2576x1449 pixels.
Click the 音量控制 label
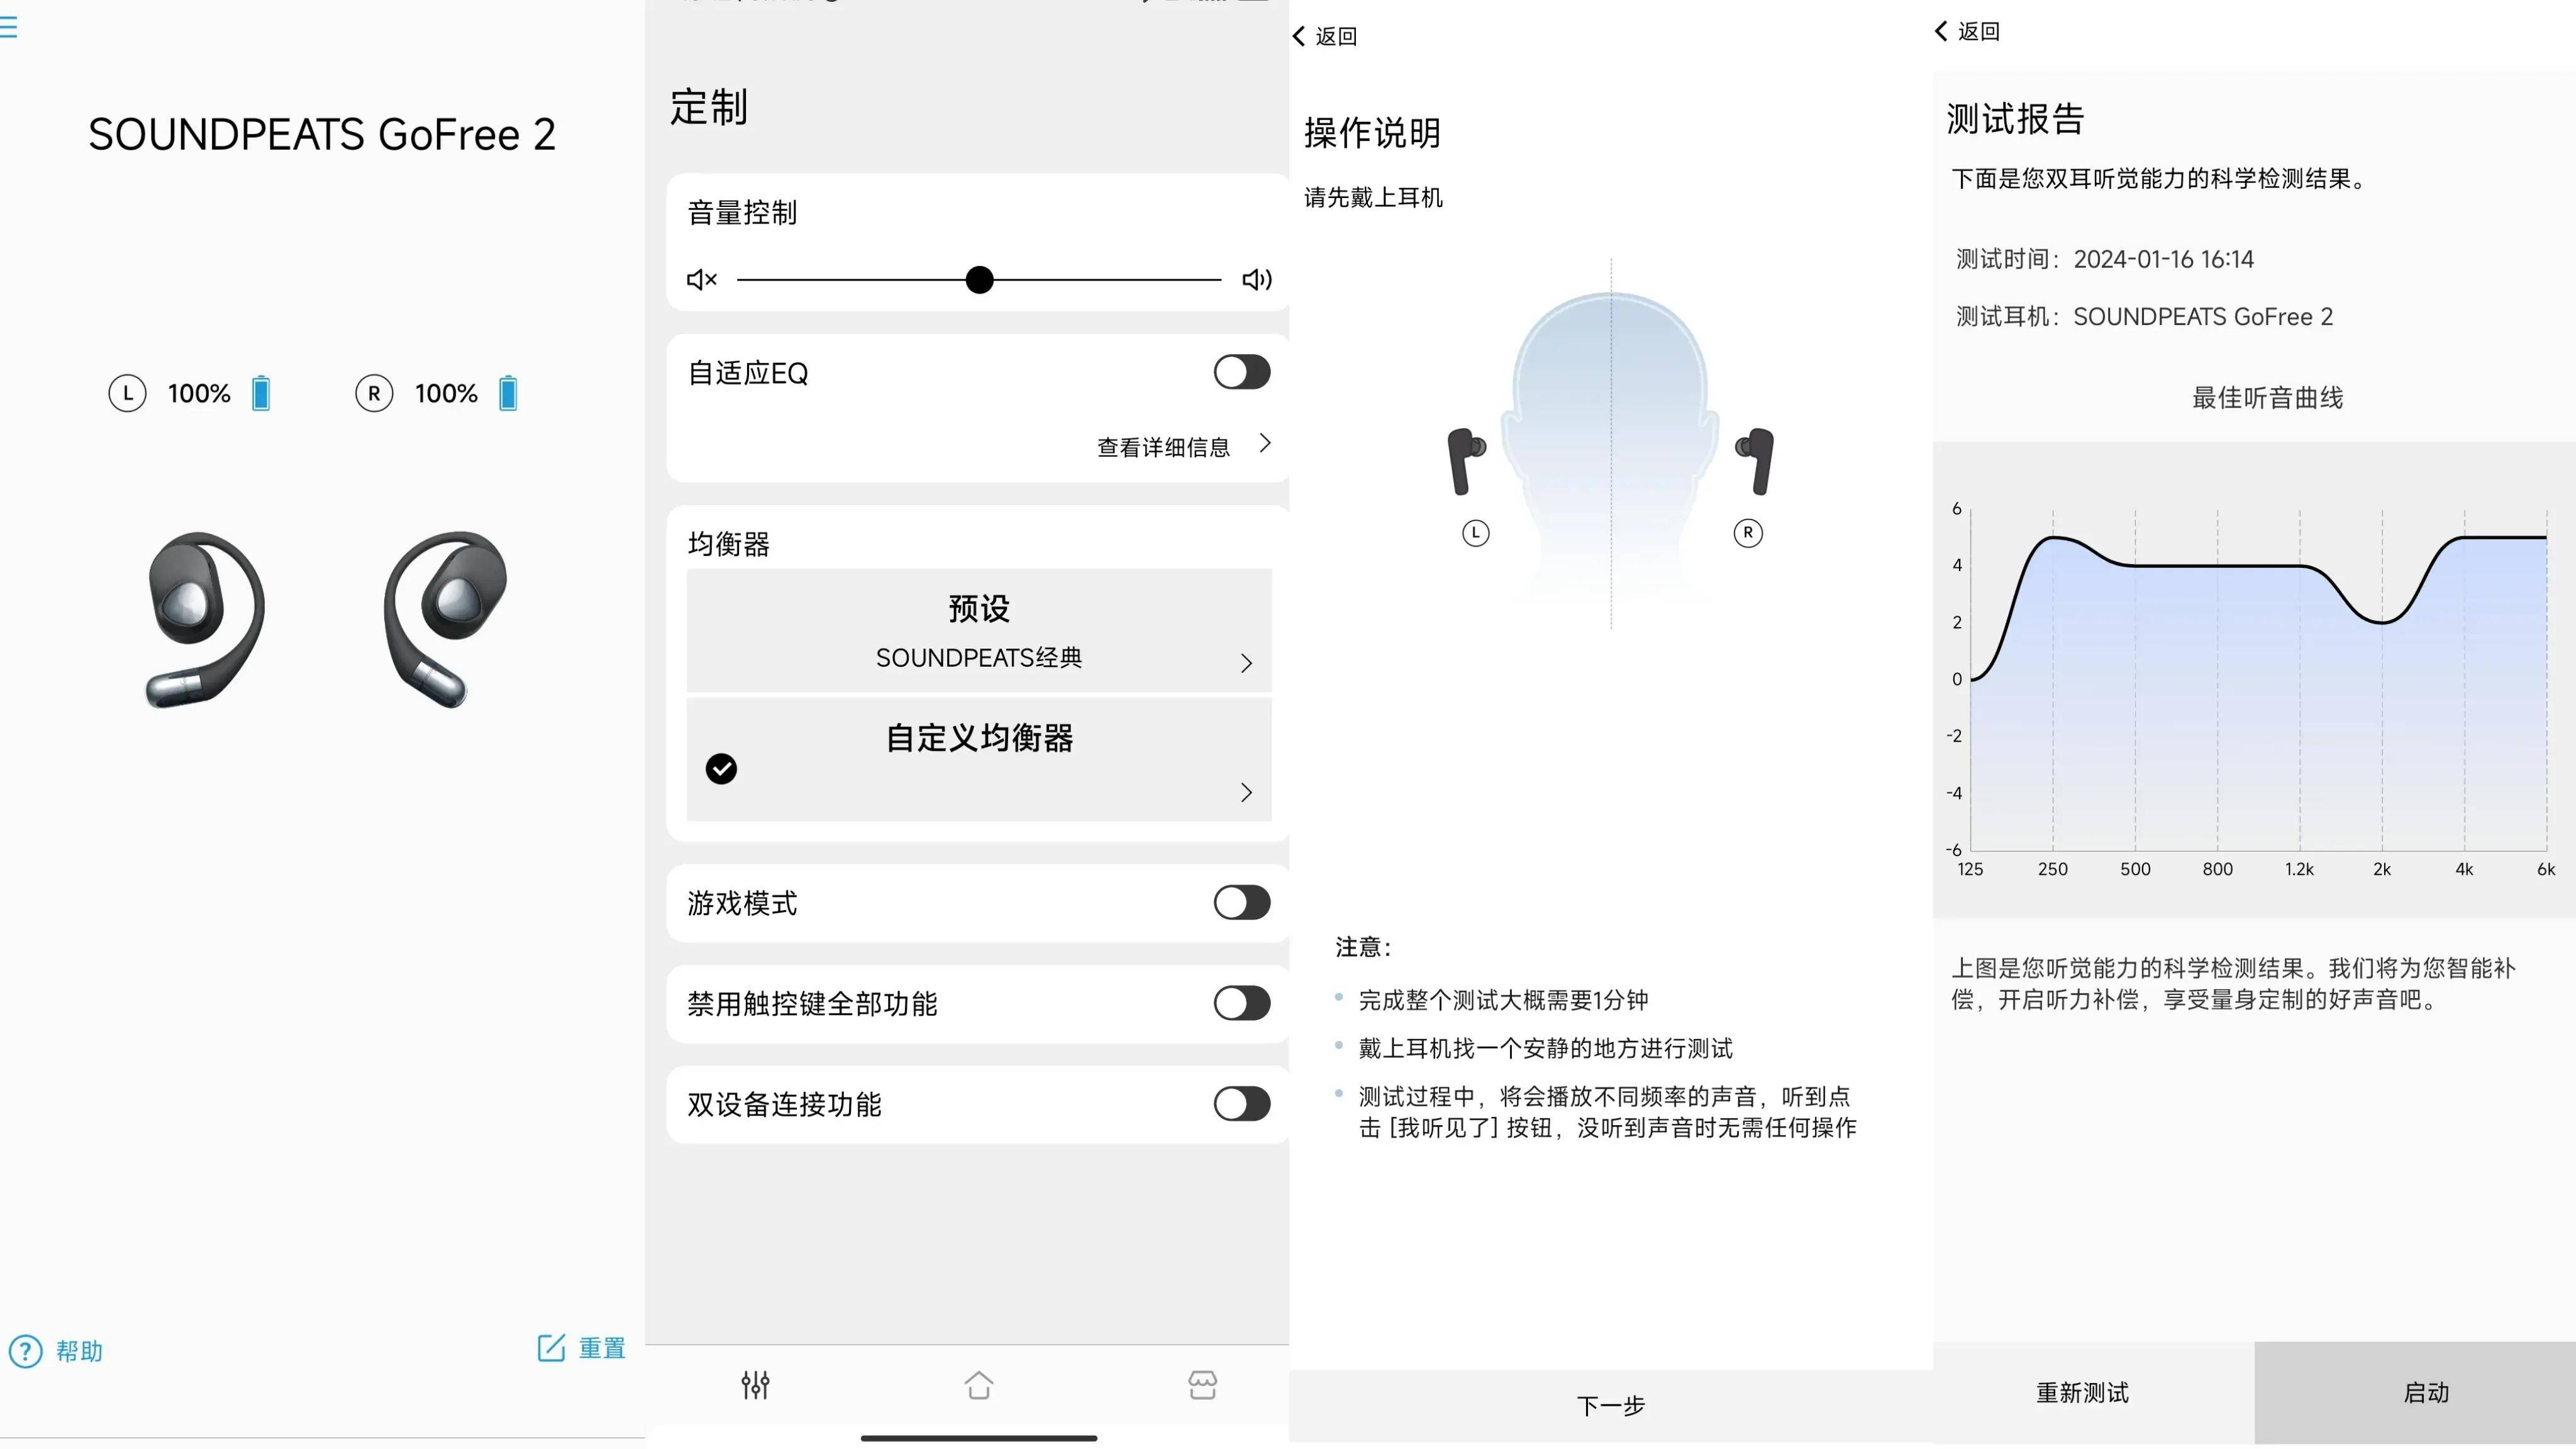742,212
